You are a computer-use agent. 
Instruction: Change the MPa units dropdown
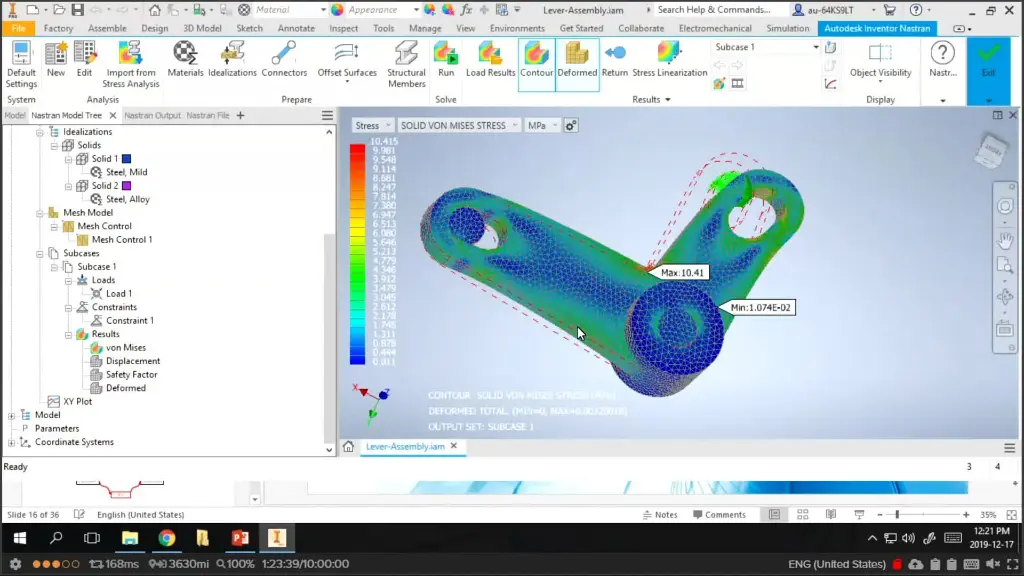click(543, 125)
